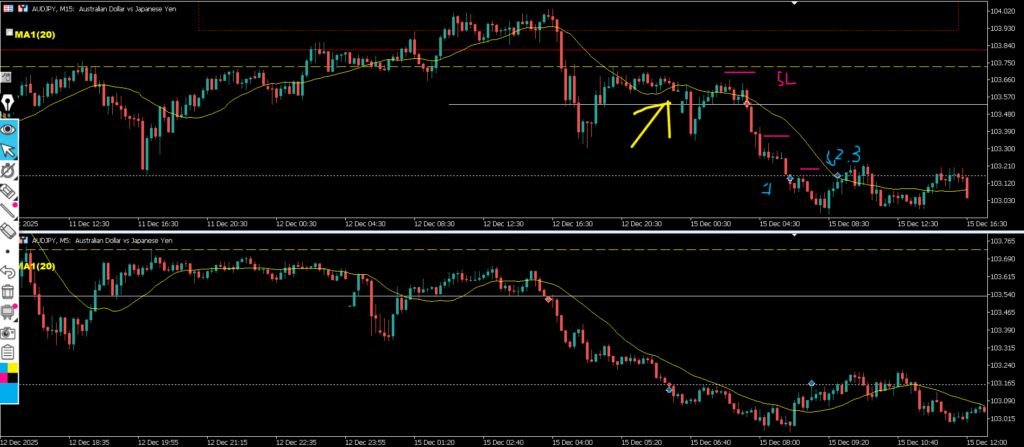
Task: Click the chart shift triangle at top edge
Action: point(795,4)
